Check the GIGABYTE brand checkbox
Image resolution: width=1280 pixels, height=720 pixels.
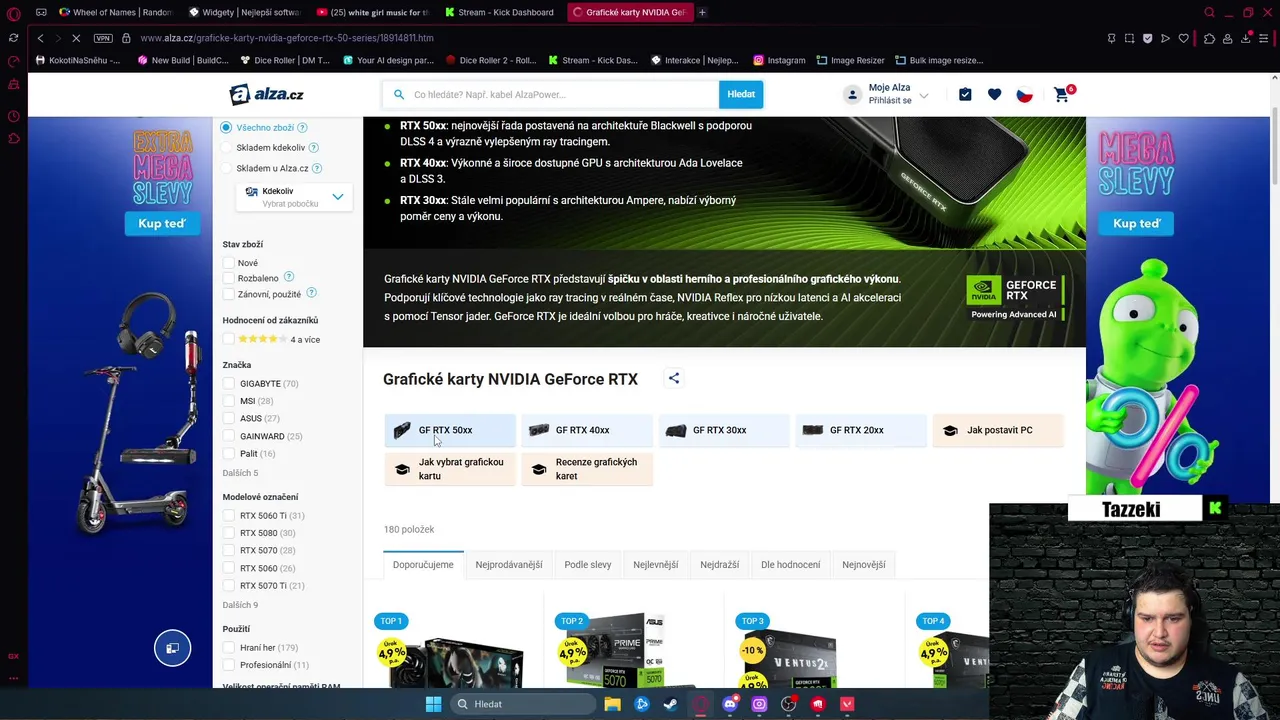[229, 384]
